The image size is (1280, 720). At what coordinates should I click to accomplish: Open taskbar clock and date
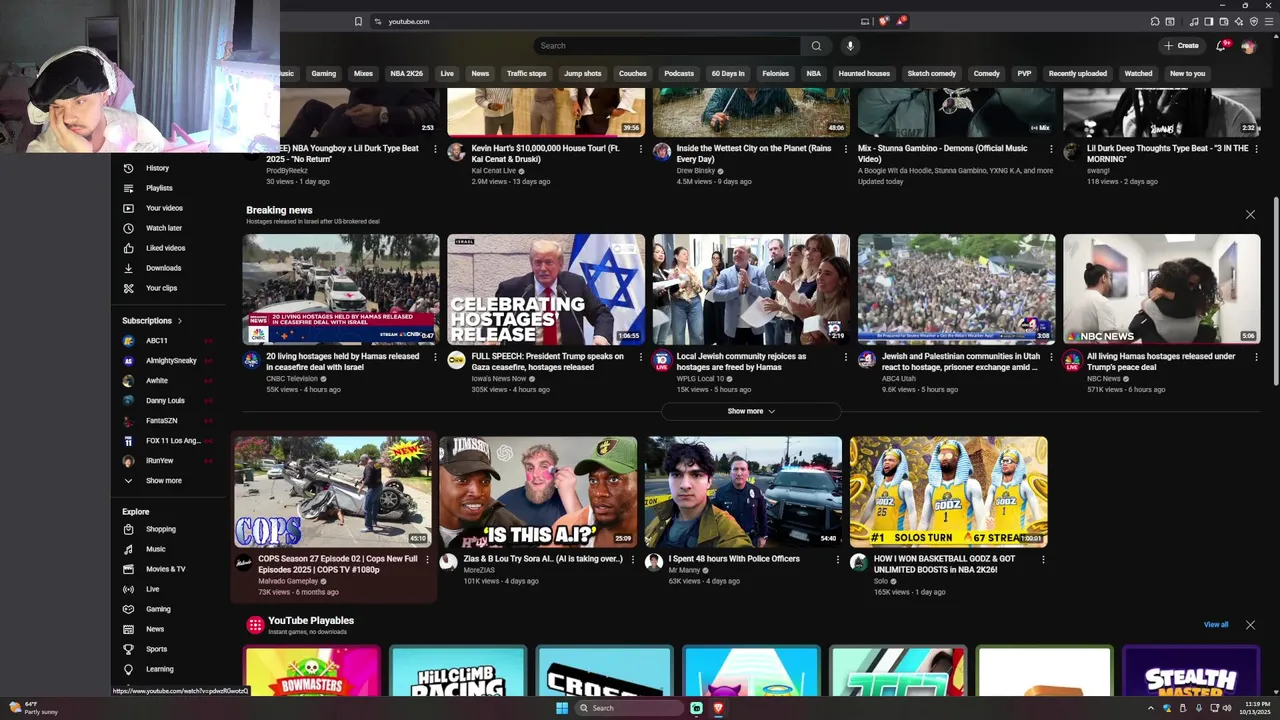click(1255, 708)
